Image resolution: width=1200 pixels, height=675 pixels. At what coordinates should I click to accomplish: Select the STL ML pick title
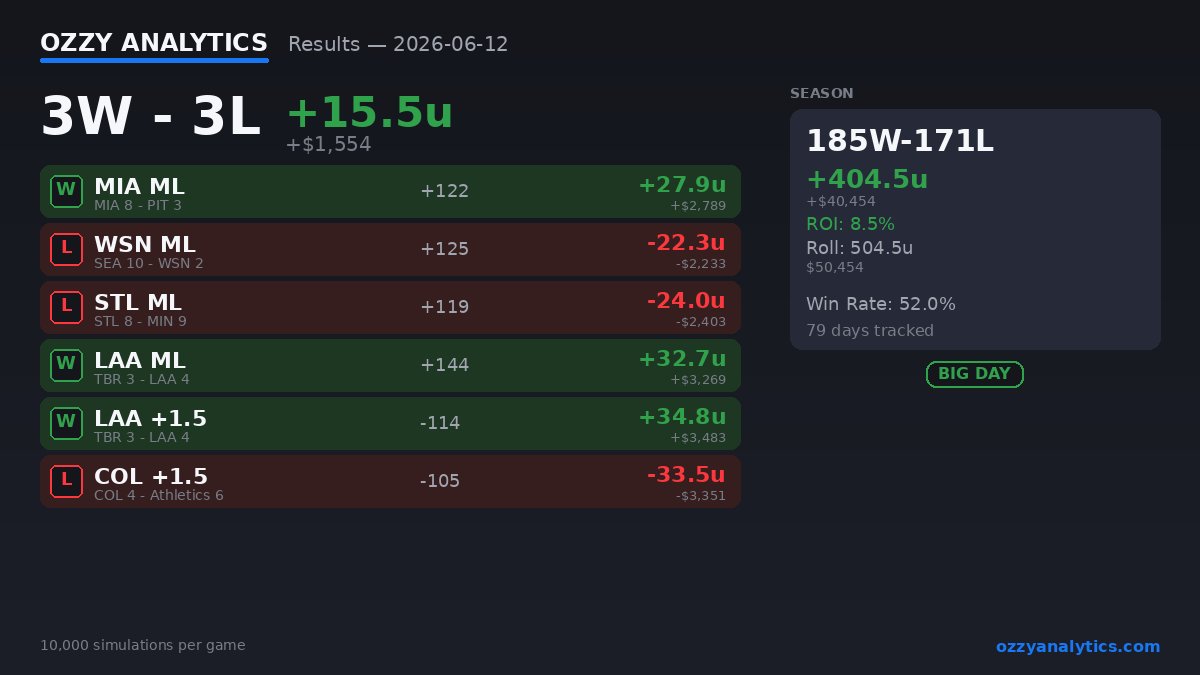138,303
